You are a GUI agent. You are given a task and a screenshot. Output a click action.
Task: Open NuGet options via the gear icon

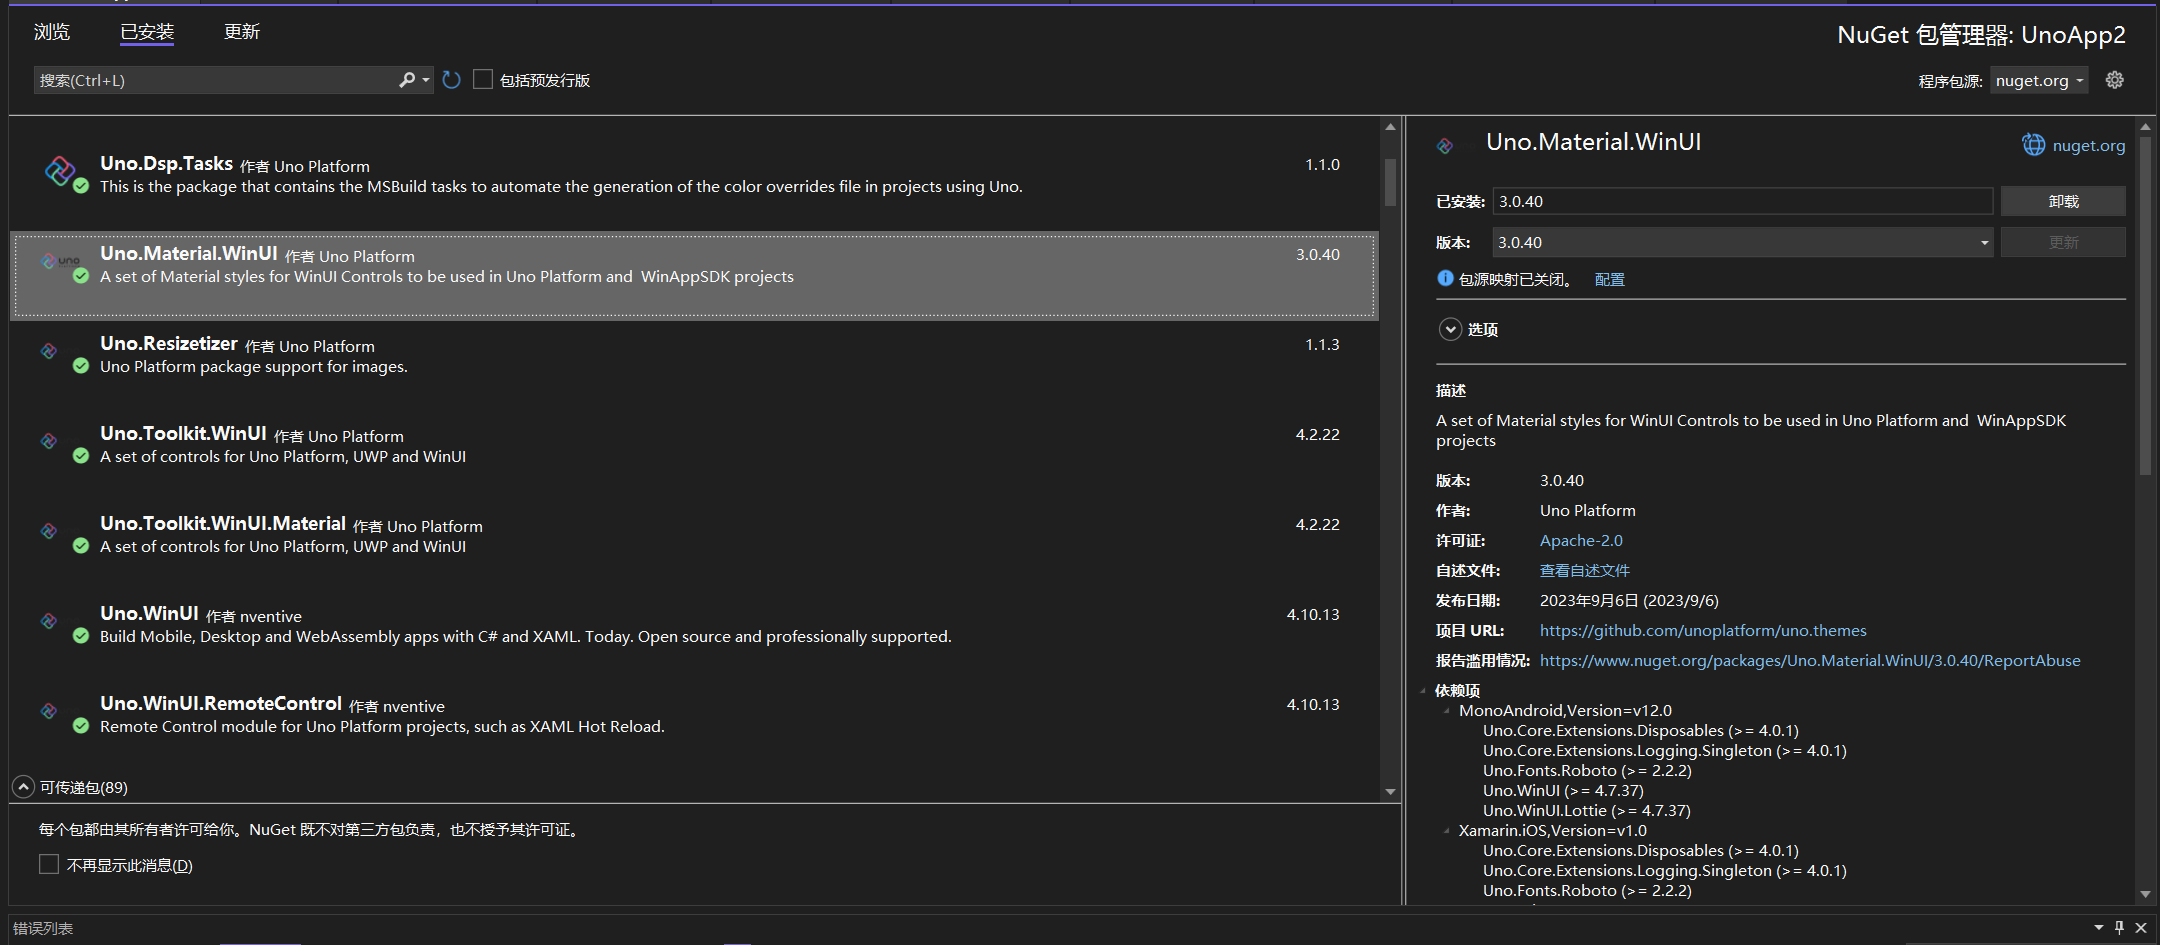coord(2114,79)
